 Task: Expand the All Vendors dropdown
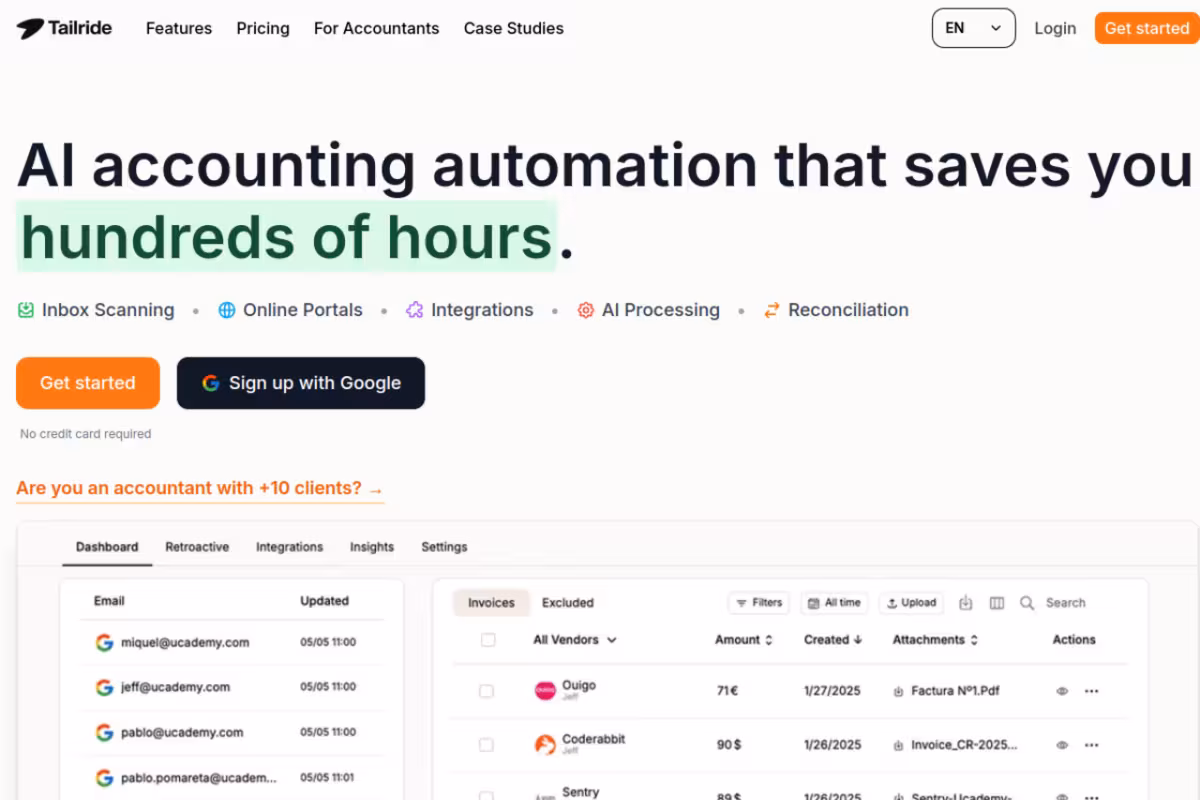[x=575, y=640]
